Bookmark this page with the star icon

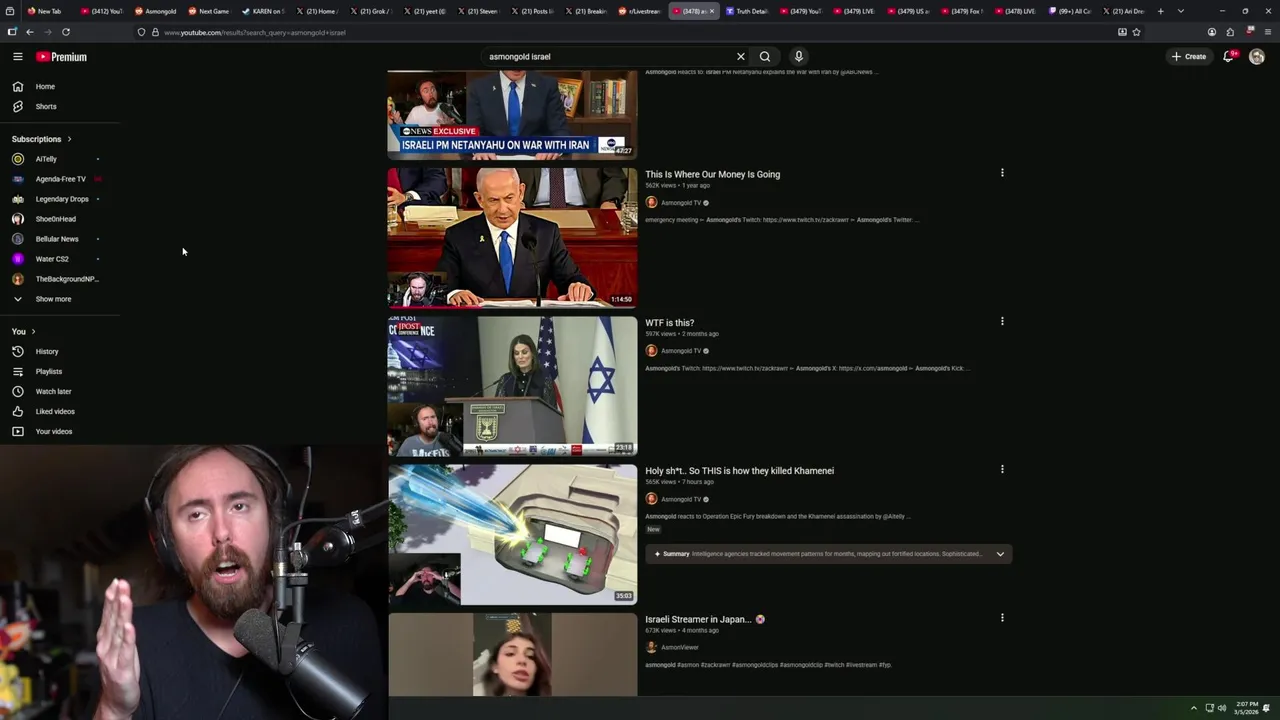tap(1137, 32)
